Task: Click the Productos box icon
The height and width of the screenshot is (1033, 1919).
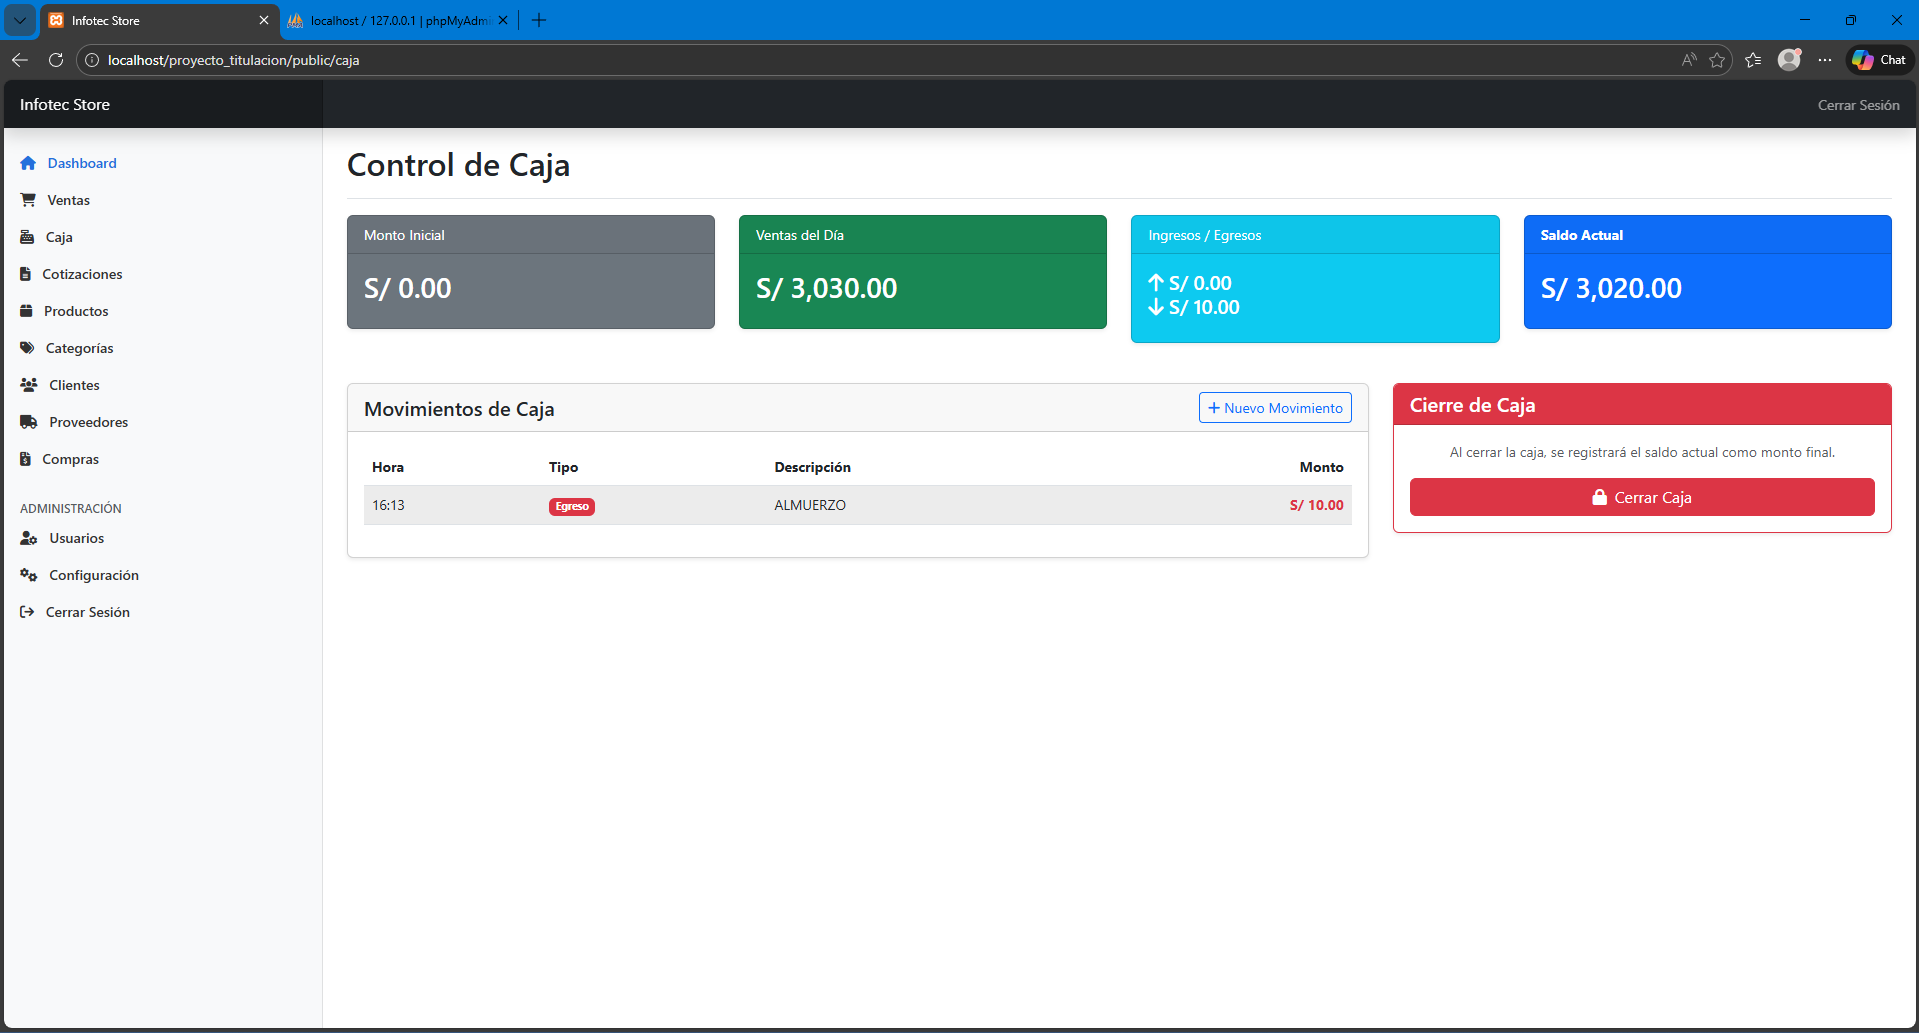Action: click(x=27, y=311)
